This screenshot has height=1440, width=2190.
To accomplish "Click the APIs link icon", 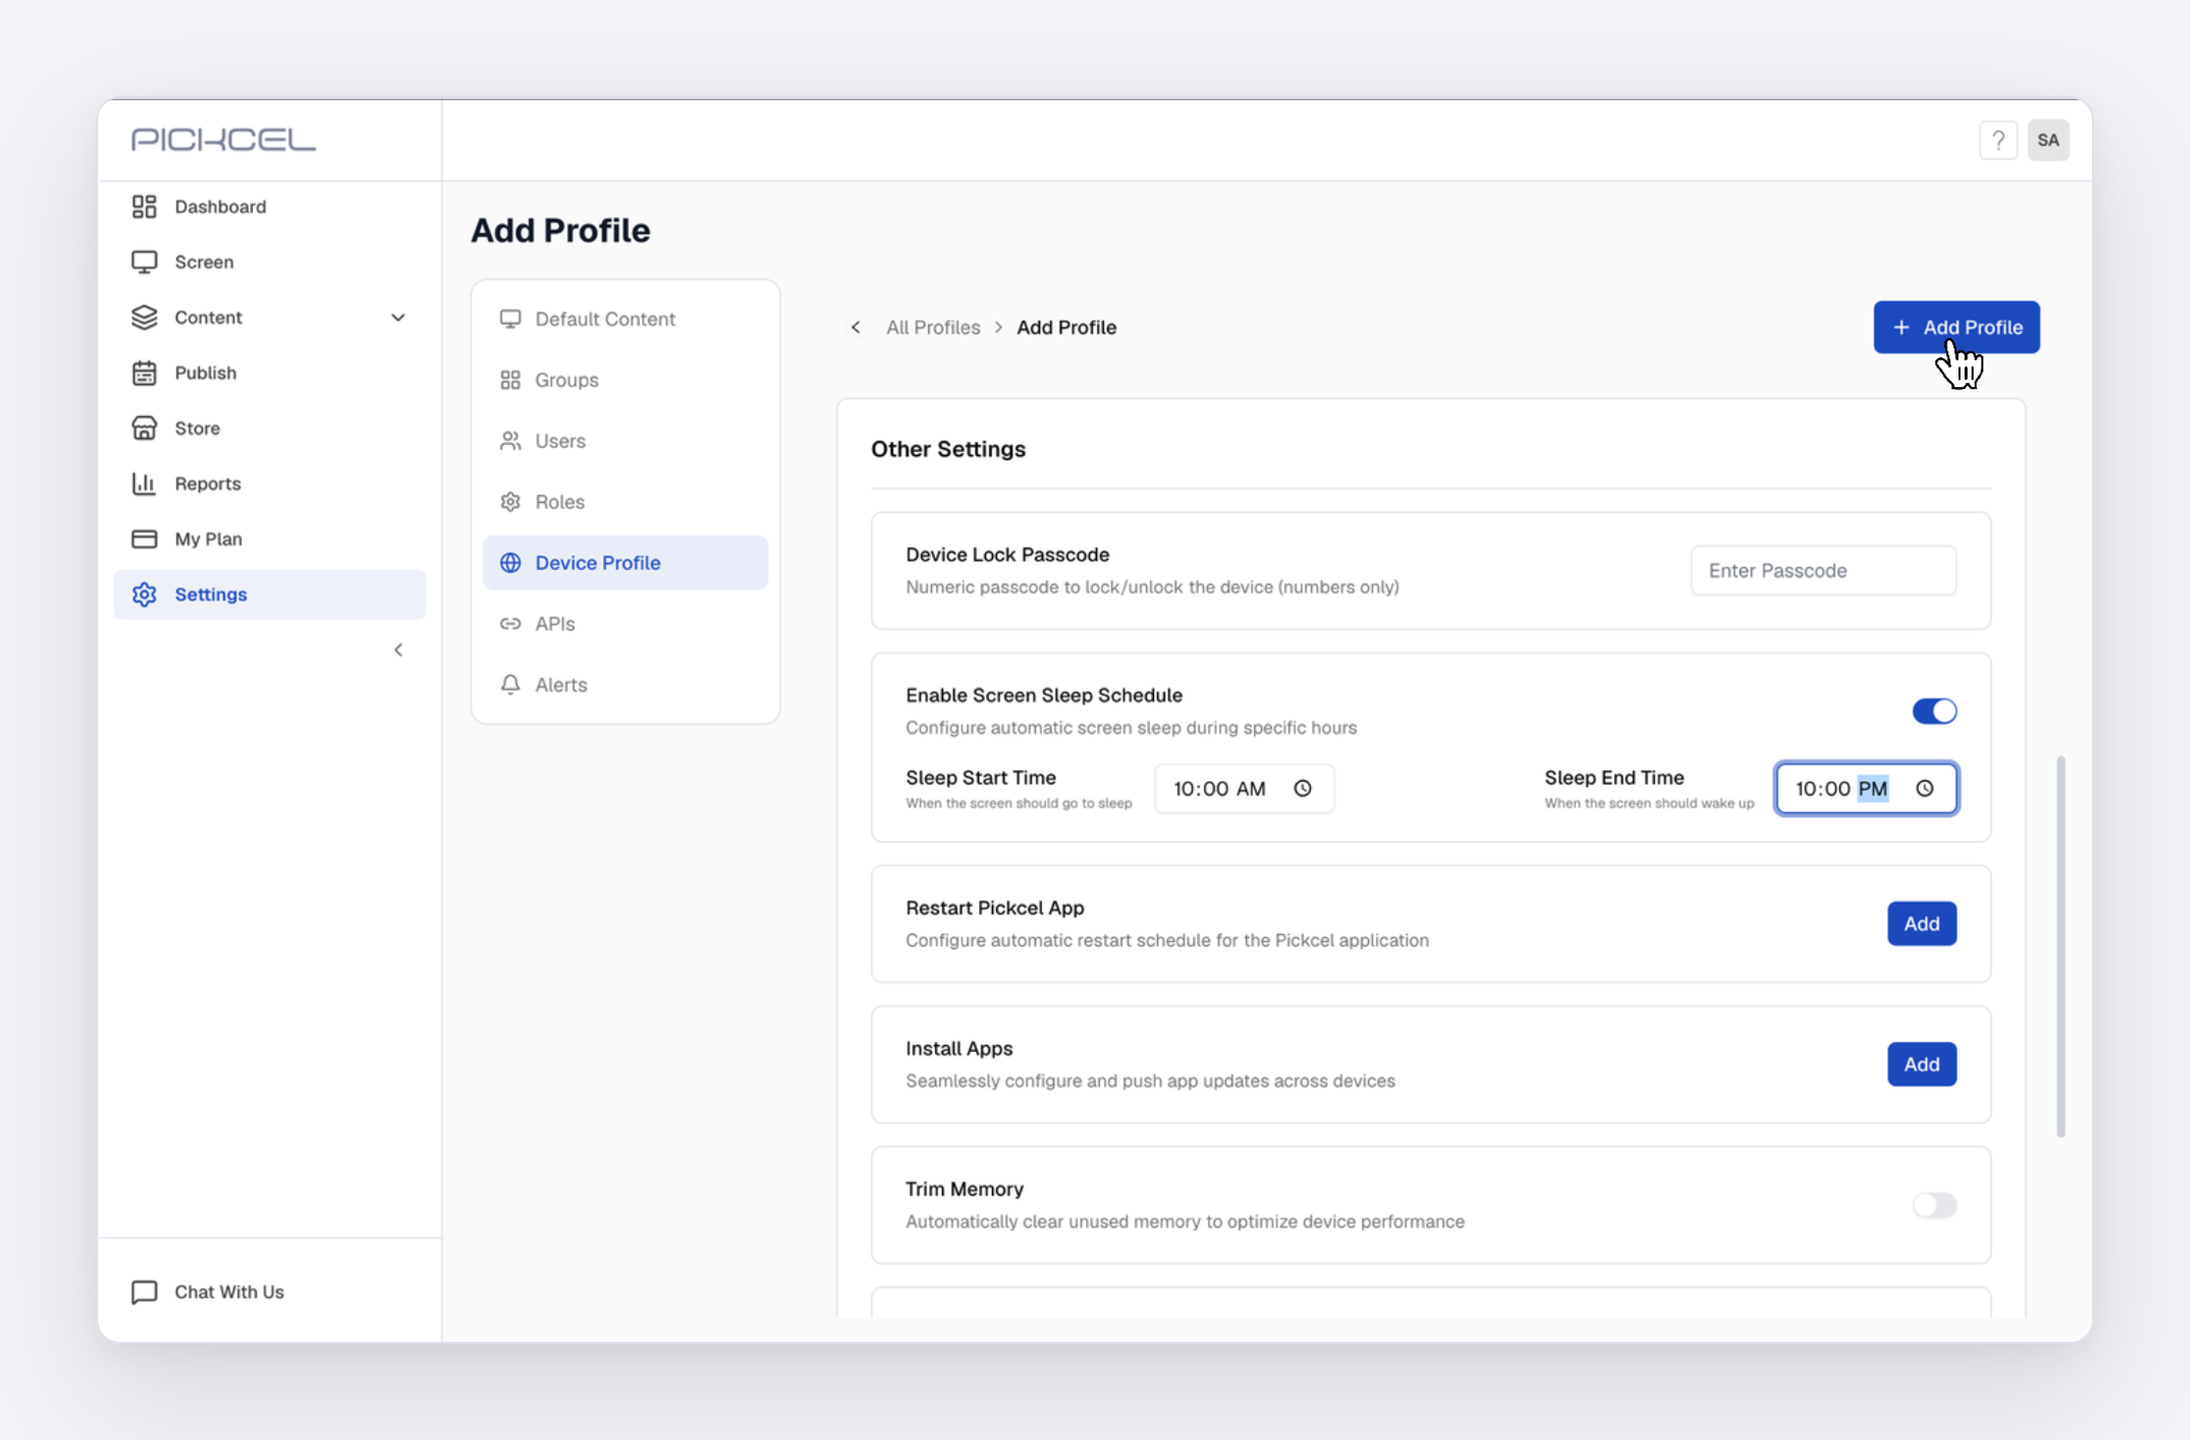I will 510,624.
